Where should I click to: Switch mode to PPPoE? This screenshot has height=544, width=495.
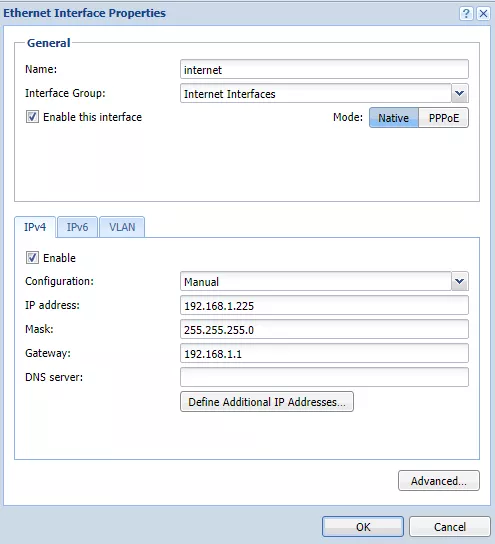tap(444, 118)
